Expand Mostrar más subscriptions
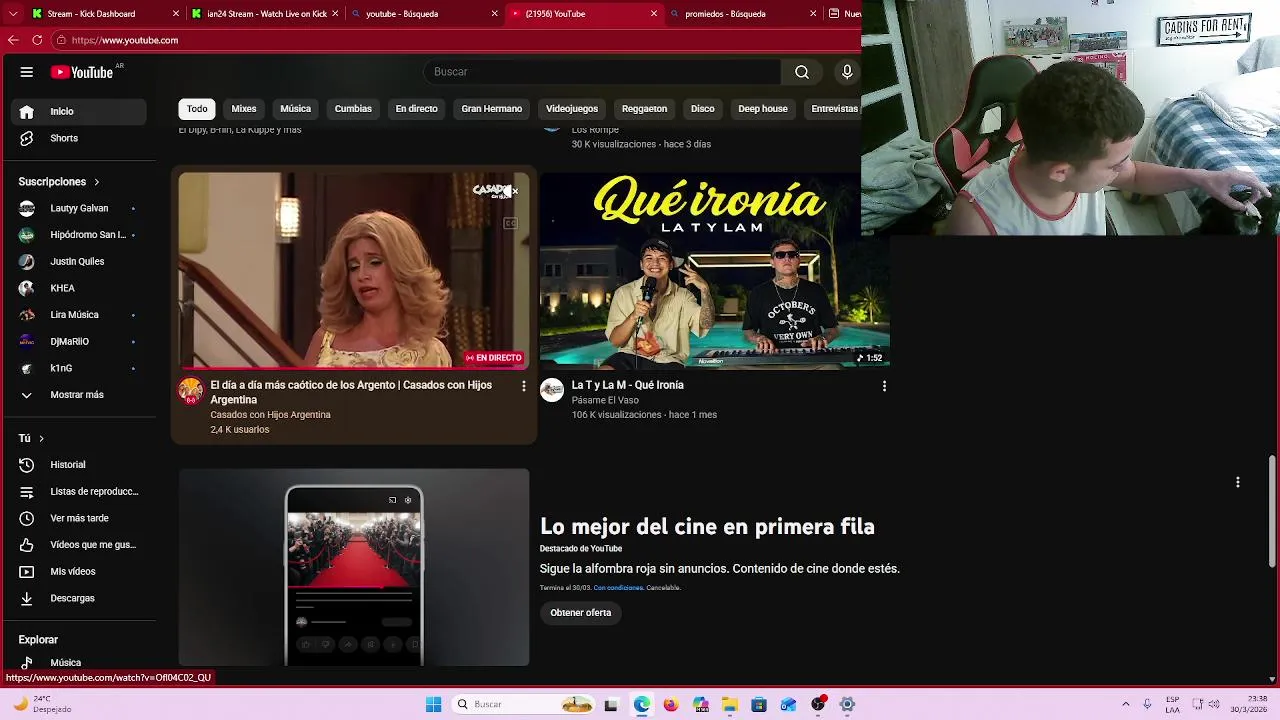Viewport: 1280px width, 720px height. coord(79,395)
